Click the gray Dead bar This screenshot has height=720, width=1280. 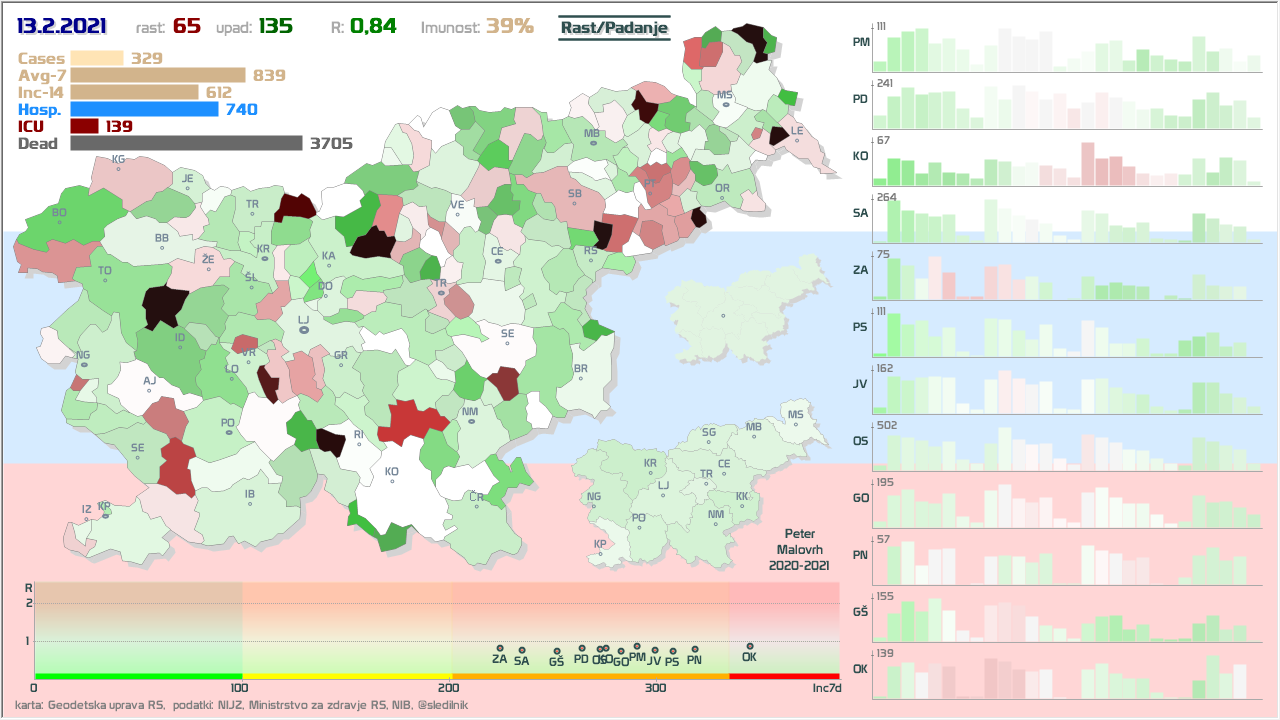point(186,143)
